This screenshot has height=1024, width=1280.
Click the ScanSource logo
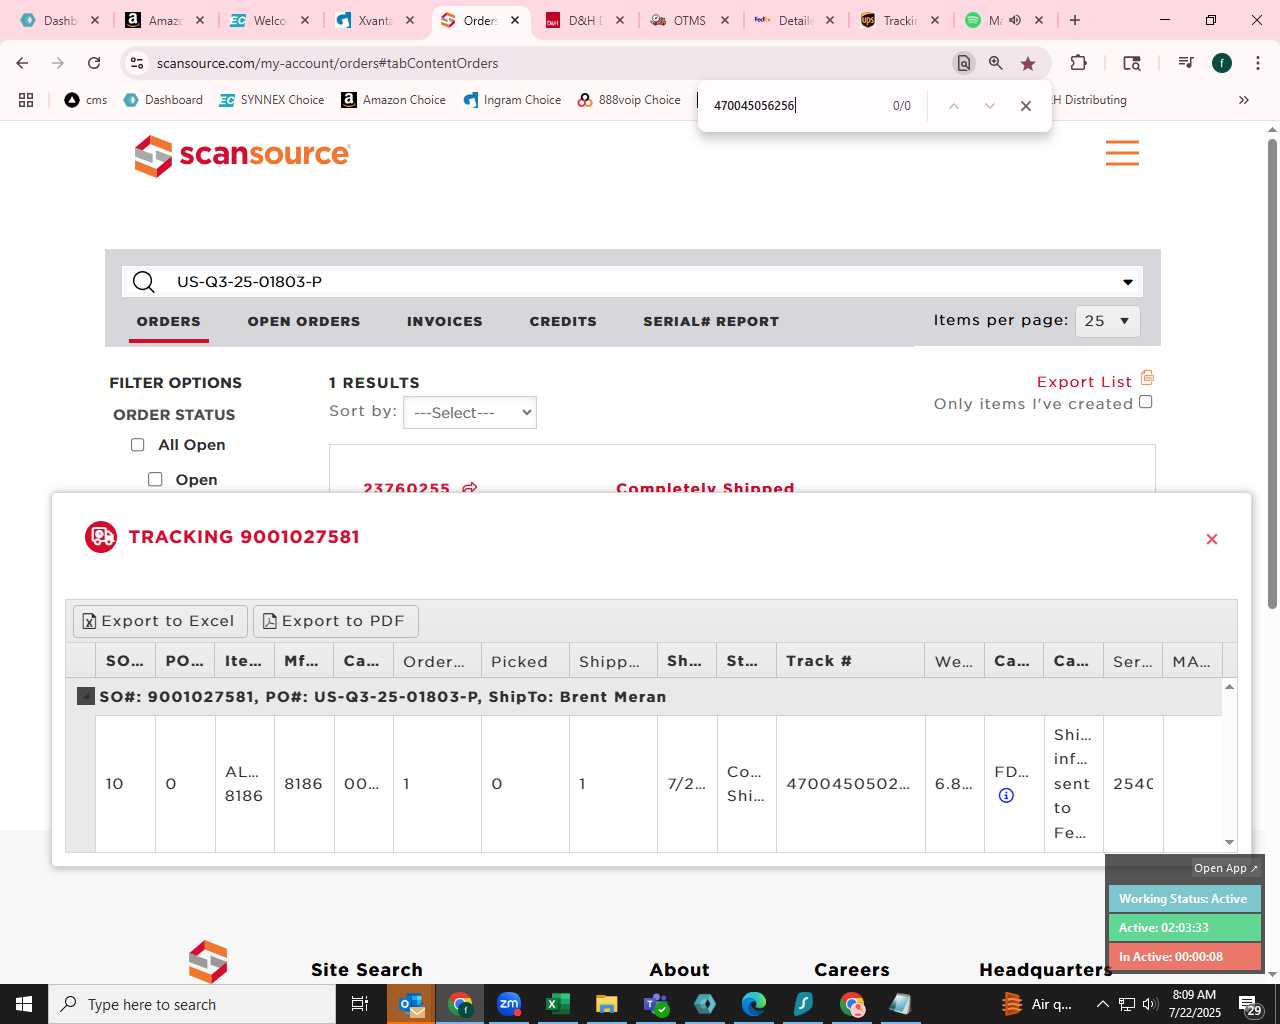tap(243, 155)
